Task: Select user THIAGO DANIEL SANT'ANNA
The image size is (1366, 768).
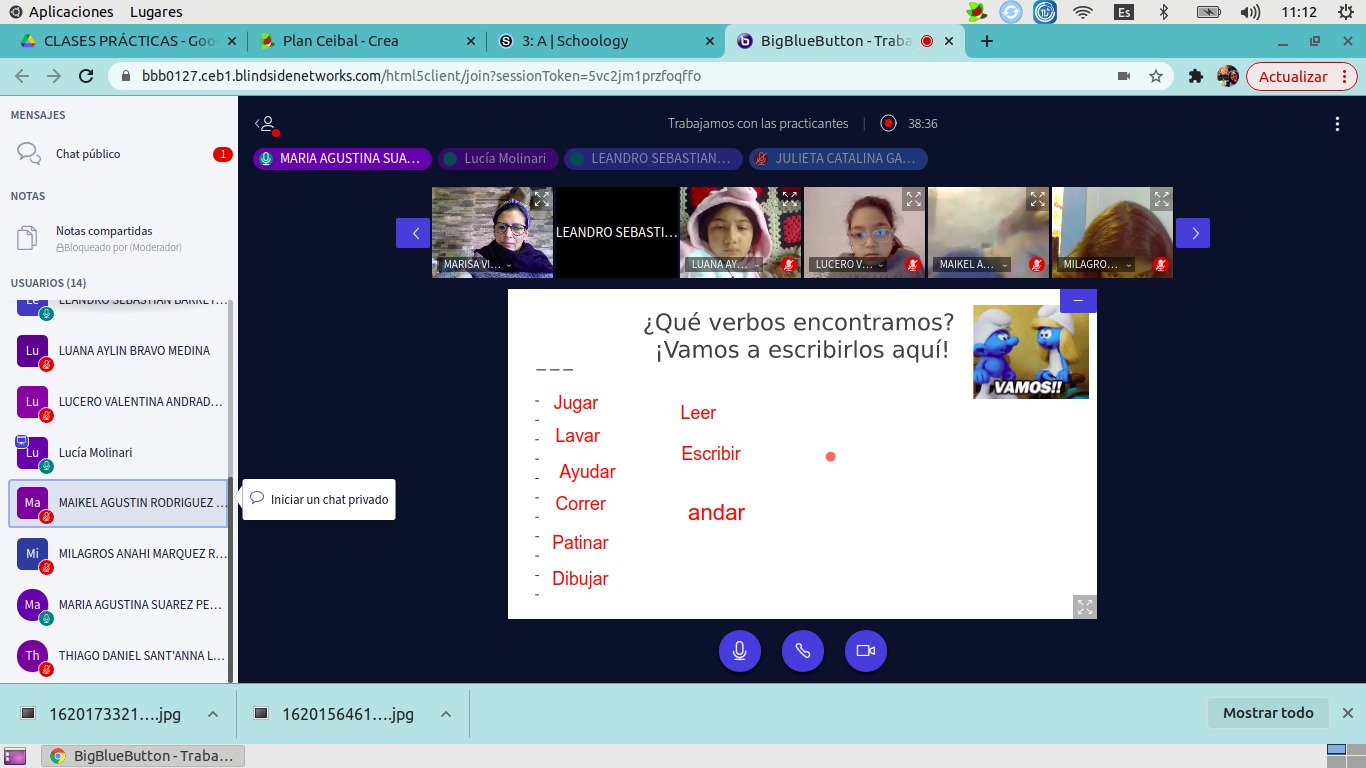Action: click(119, 656)
